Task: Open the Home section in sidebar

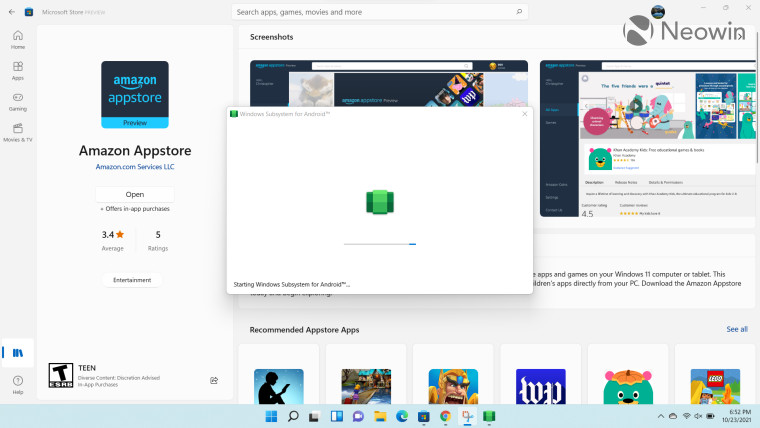Action: [x=18, y=40]
